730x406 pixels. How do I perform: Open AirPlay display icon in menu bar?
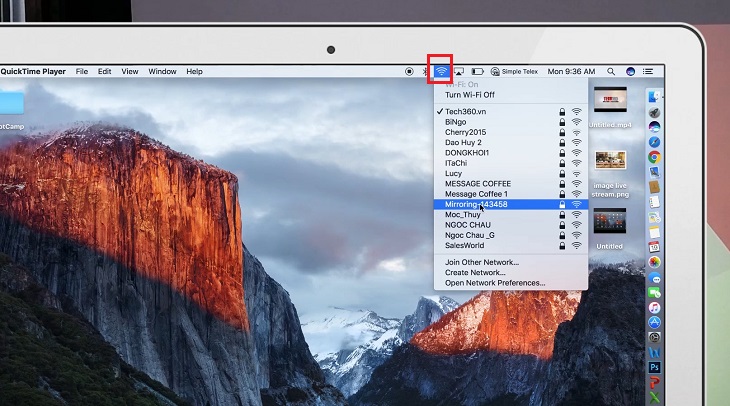(459, 72)
